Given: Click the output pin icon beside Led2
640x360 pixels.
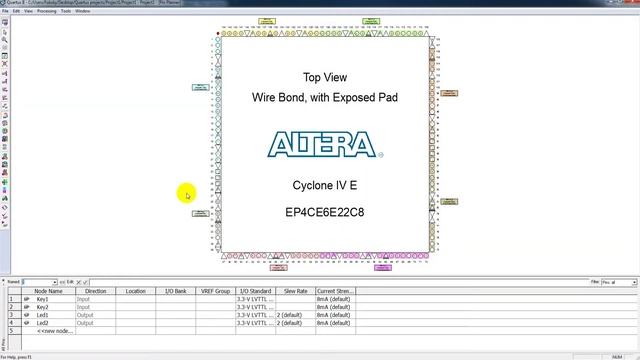Looking at the screenshot, I should click(27, 323).
